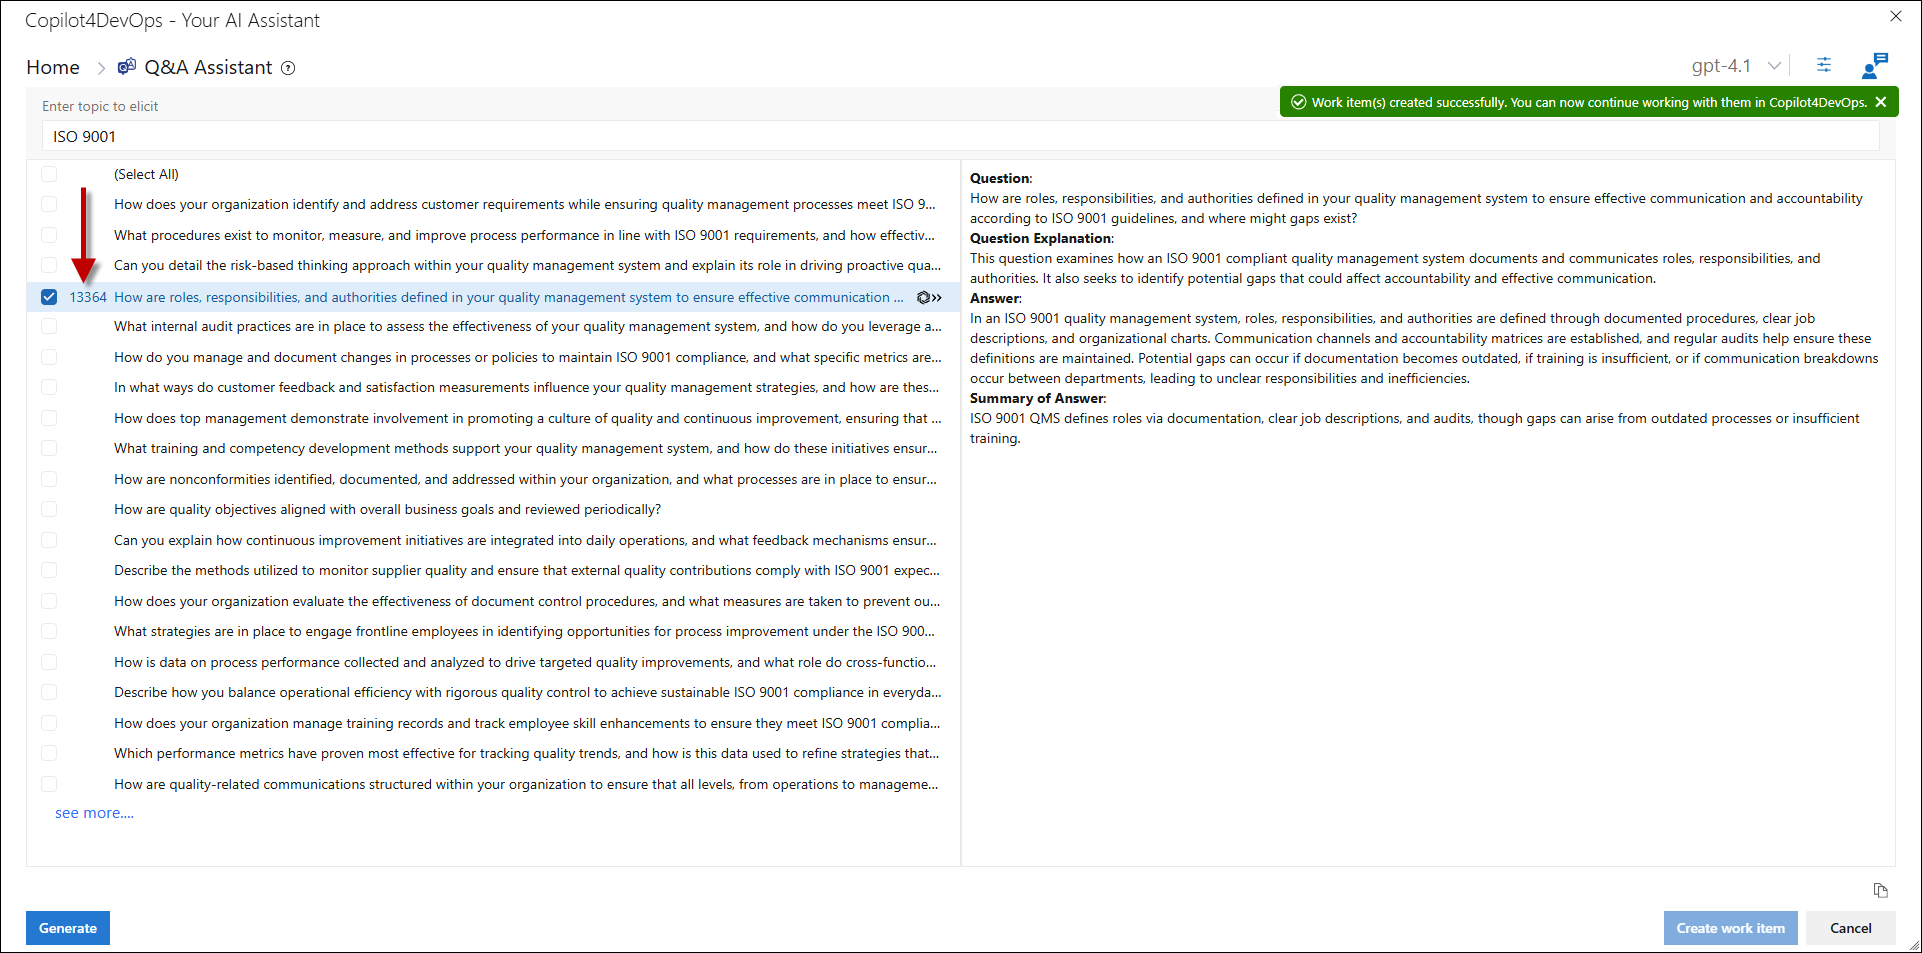
Task: Open the settings sliders icon
Action: pyautogui.click(x=1824, y=65)
